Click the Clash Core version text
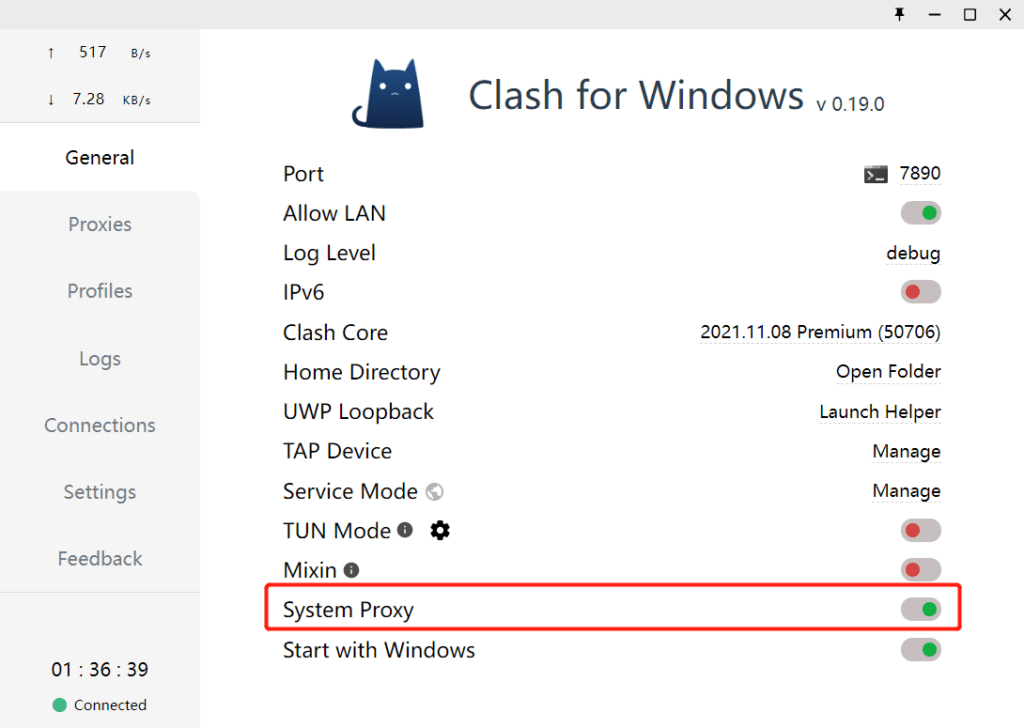The width and height of the screenshot is (1024, 728). click(x=820, y=332)
